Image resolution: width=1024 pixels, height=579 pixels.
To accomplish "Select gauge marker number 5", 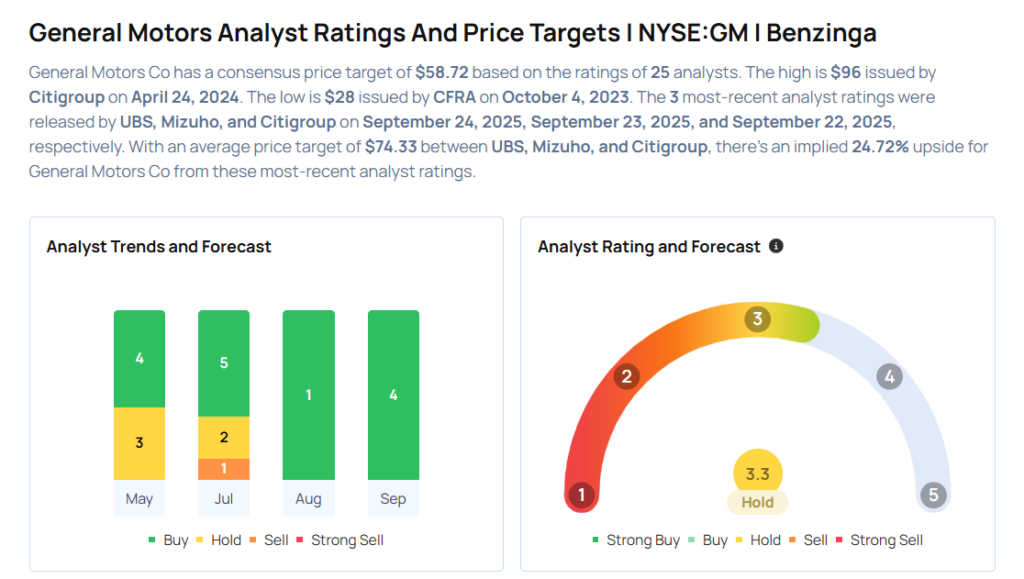I will click(933, 494).
